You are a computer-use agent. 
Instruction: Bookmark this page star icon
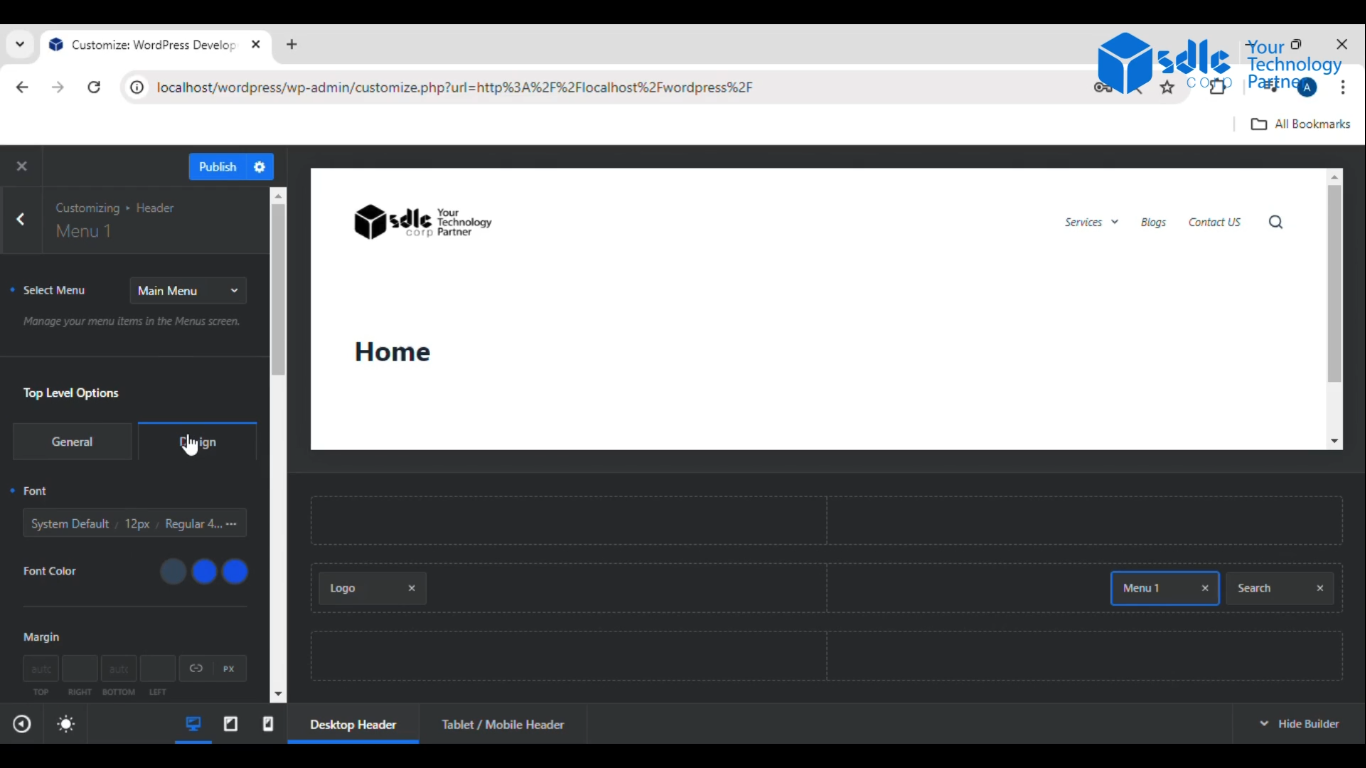coord(1167,87)
